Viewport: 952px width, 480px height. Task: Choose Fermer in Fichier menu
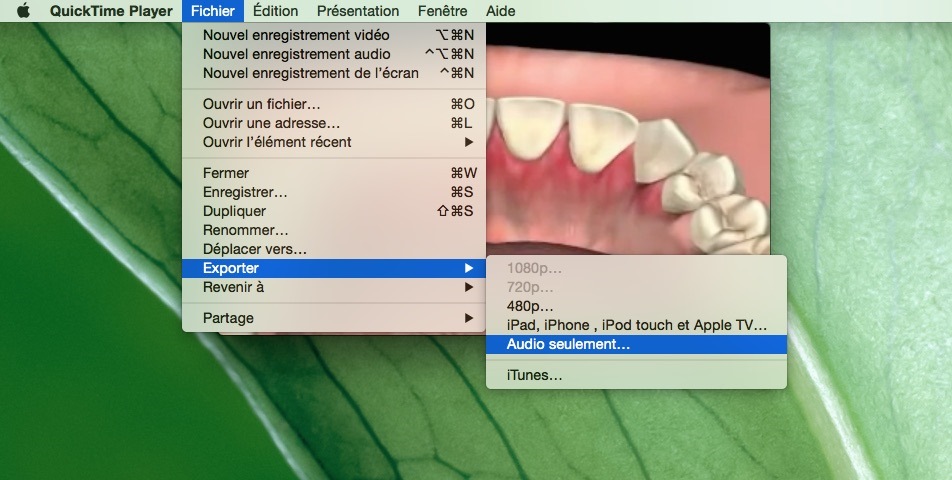click(x=334, y=173)
